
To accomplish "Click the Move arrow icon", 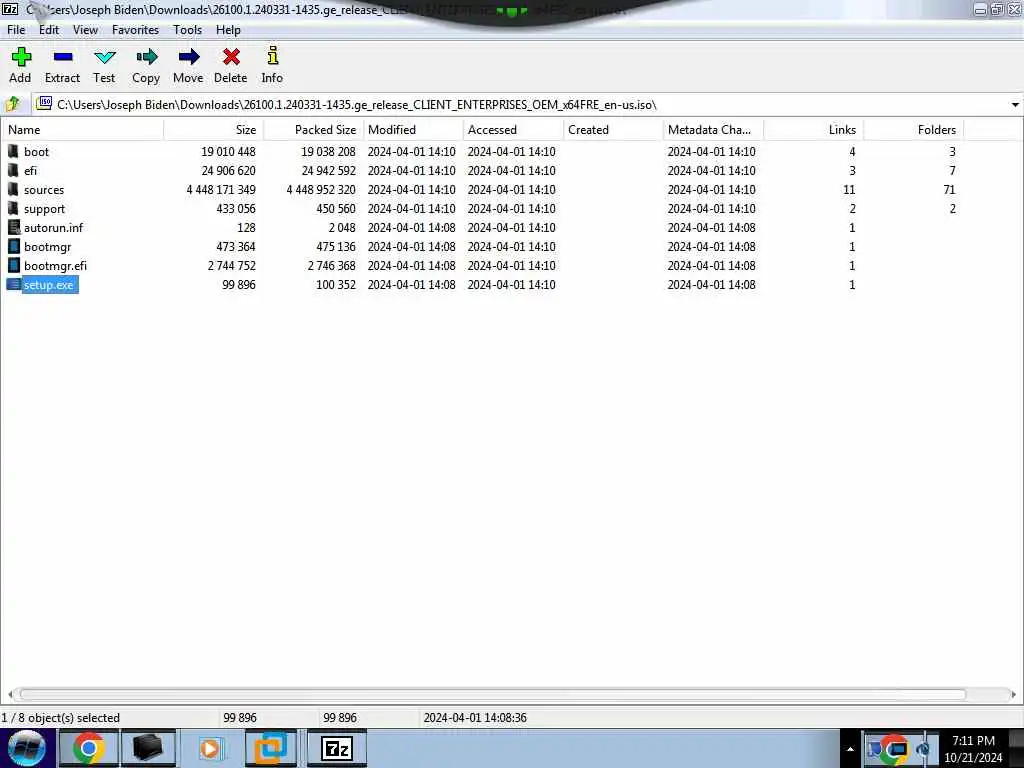I will point(188,57).
